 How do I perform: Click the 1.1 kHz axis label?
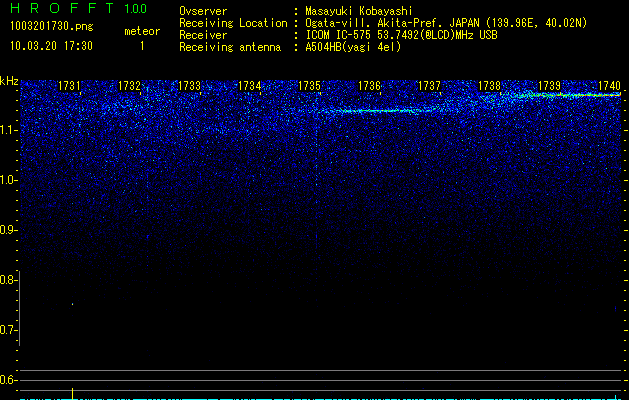(7, 130)
